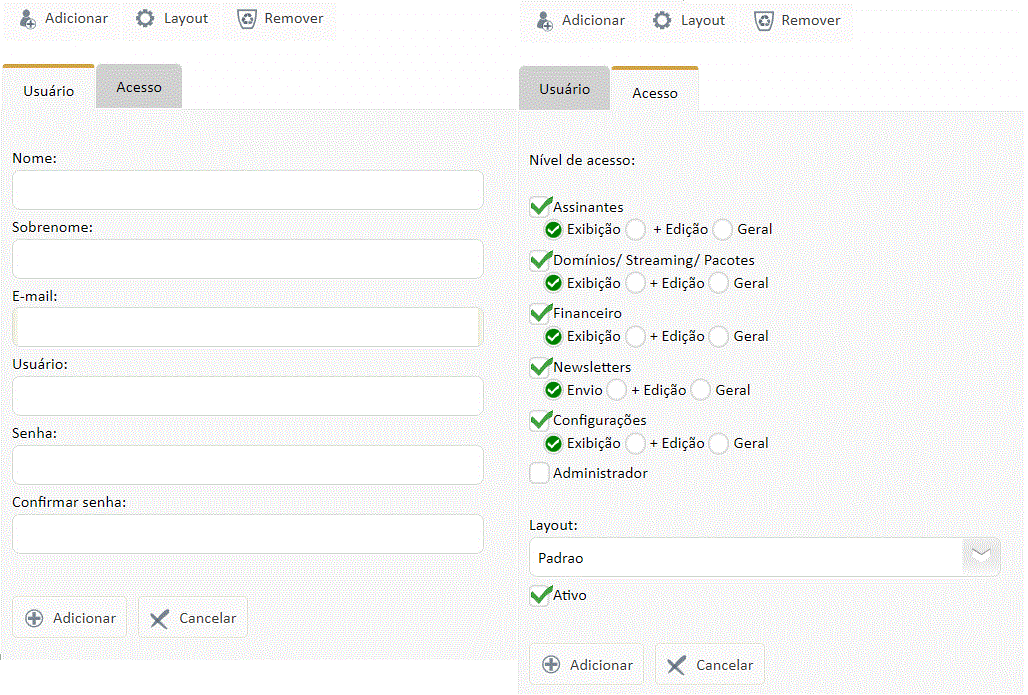Click the Layout gear icon in the right panel toolbar
The height and width of the screenshot is (695, 1028).
662,20
